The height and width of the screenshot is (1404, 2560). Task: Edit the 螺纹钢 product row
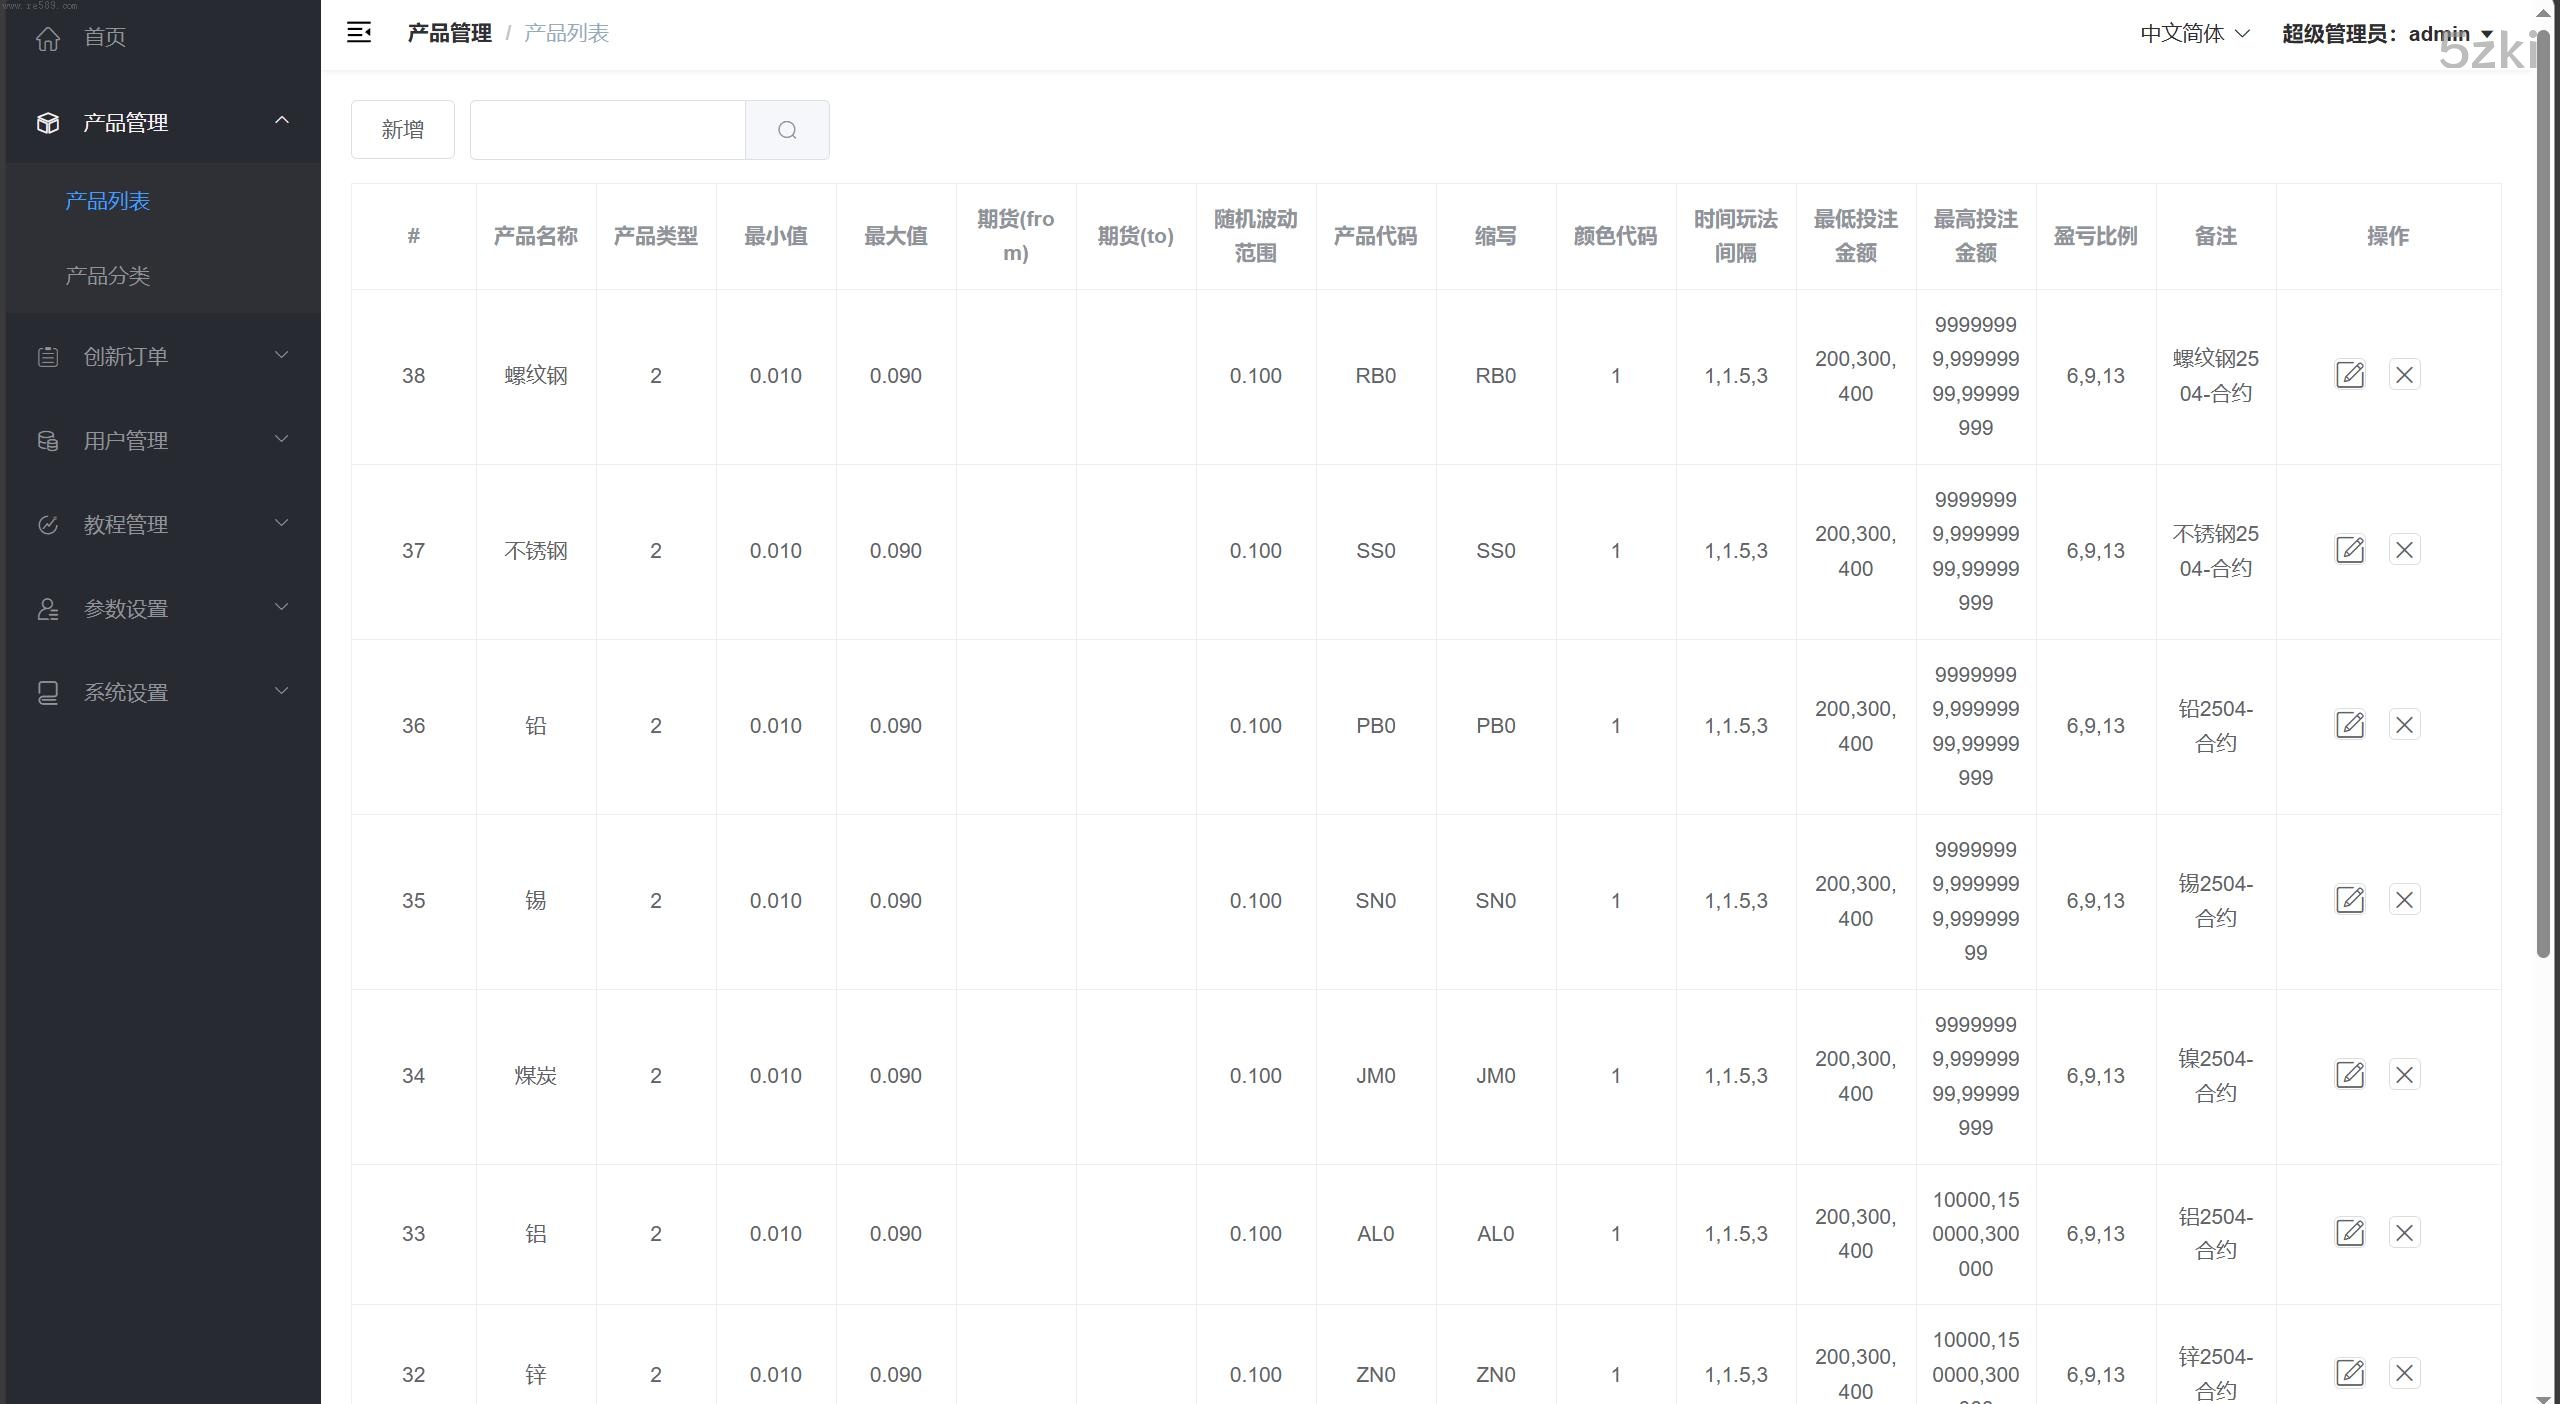pos(2349,375)
